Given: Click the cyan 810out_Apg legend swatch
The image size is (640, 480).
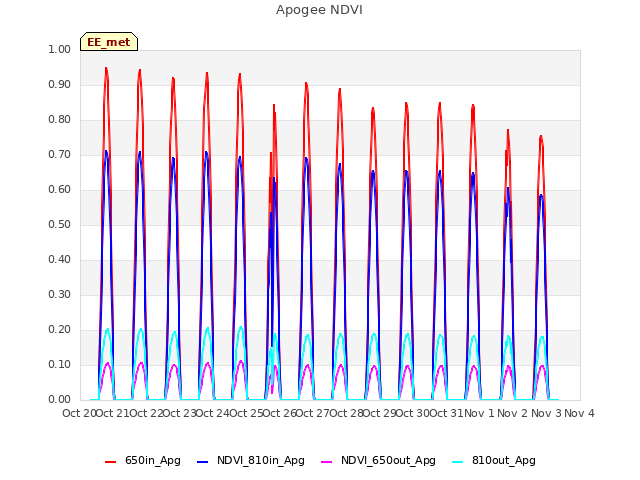Looking at the screenshot, I should tap(458, 462).
